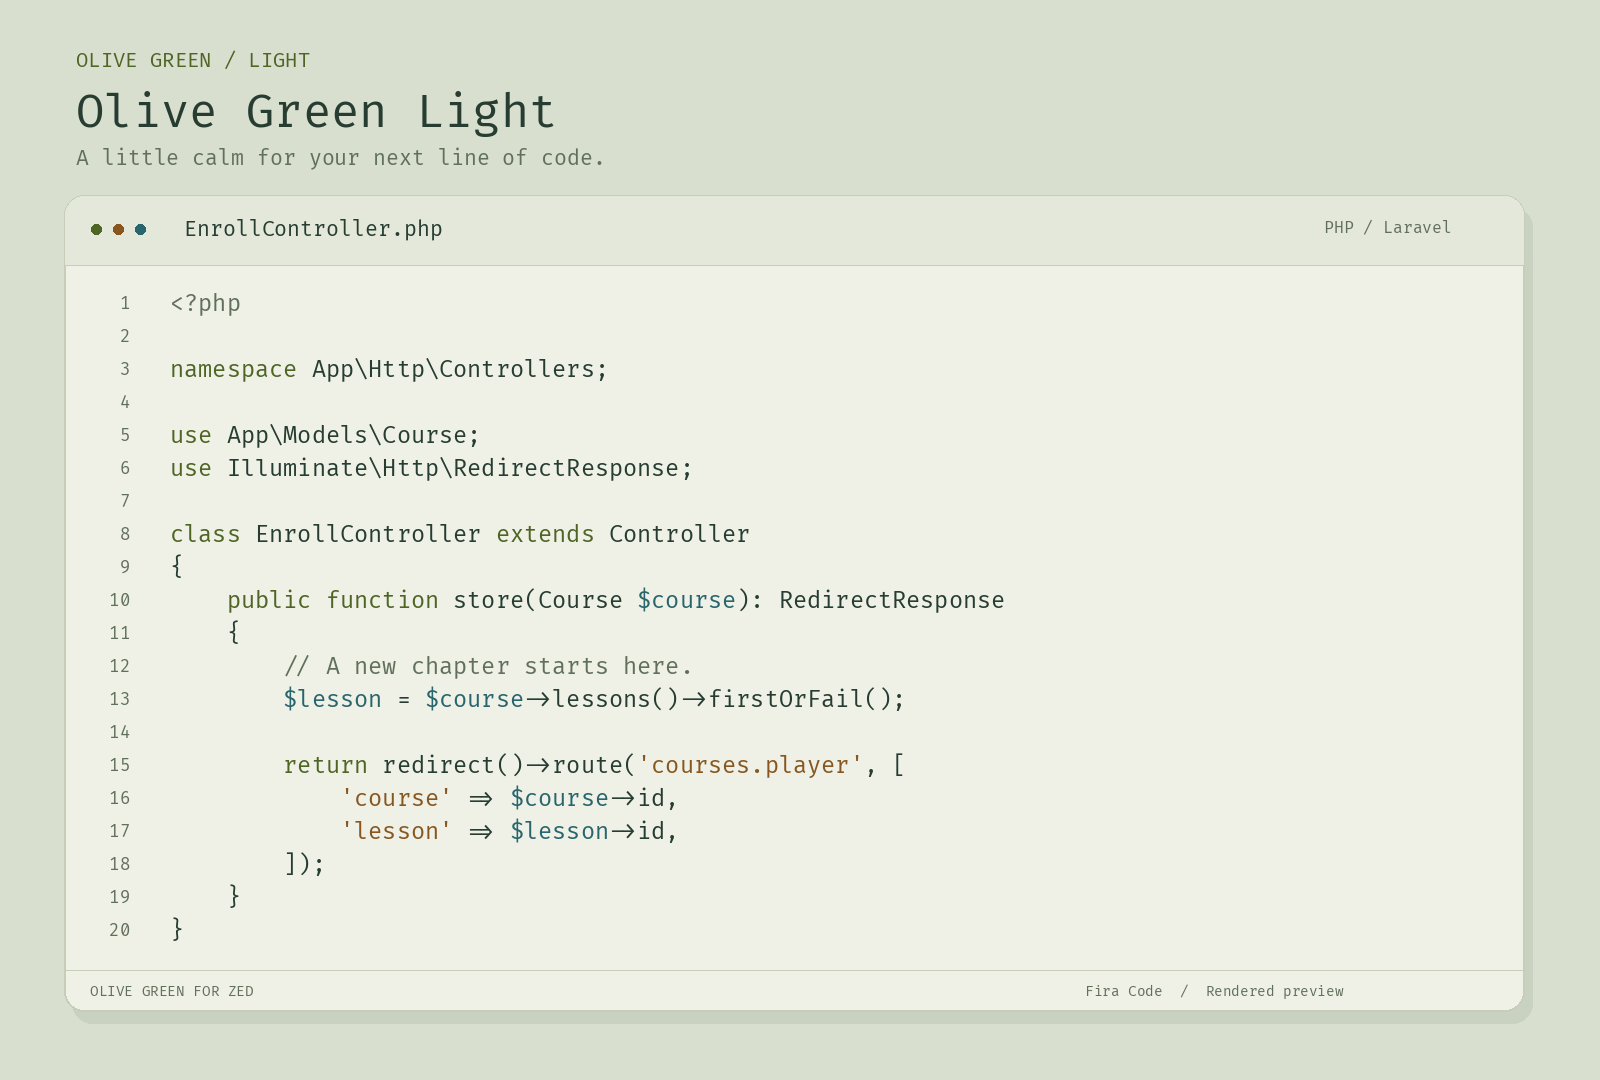Click the <?php opening tag
The image size is (1600, 1080).
(x=206, y=303)
